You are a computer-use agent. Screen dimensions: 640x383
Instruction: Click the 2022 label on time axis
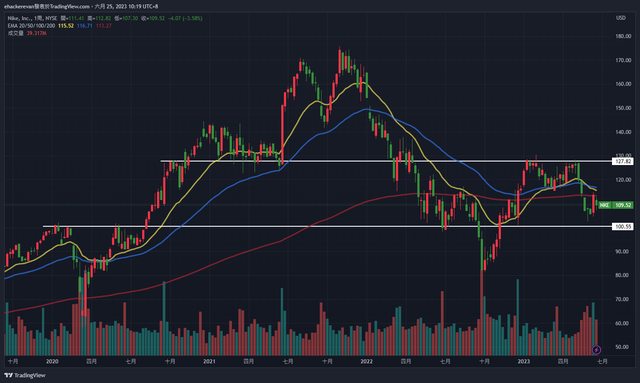(367, 361)
